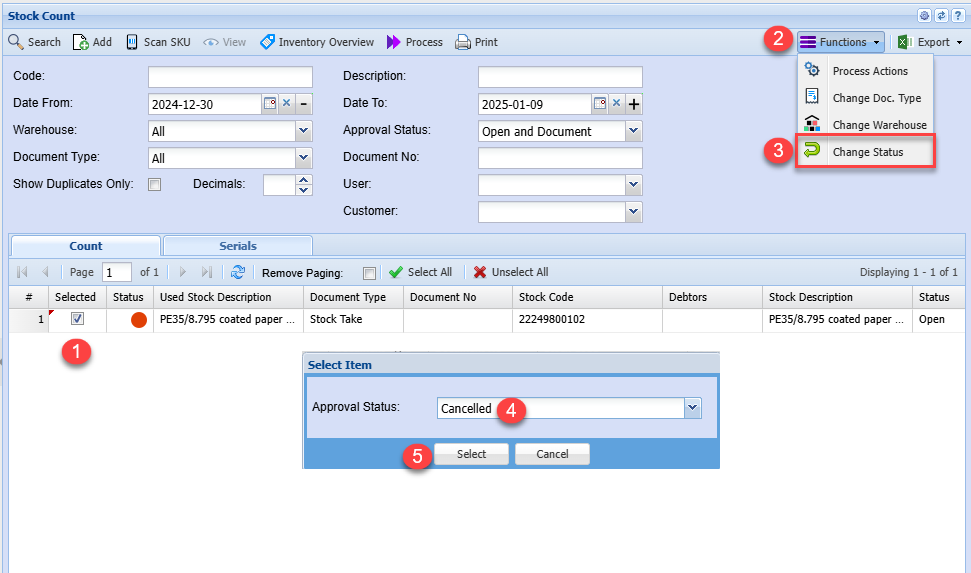Image resolution: width=971 pixels, height=573 pixels.
Task: Click the Print toolbar icon
Action: point(463,42)
